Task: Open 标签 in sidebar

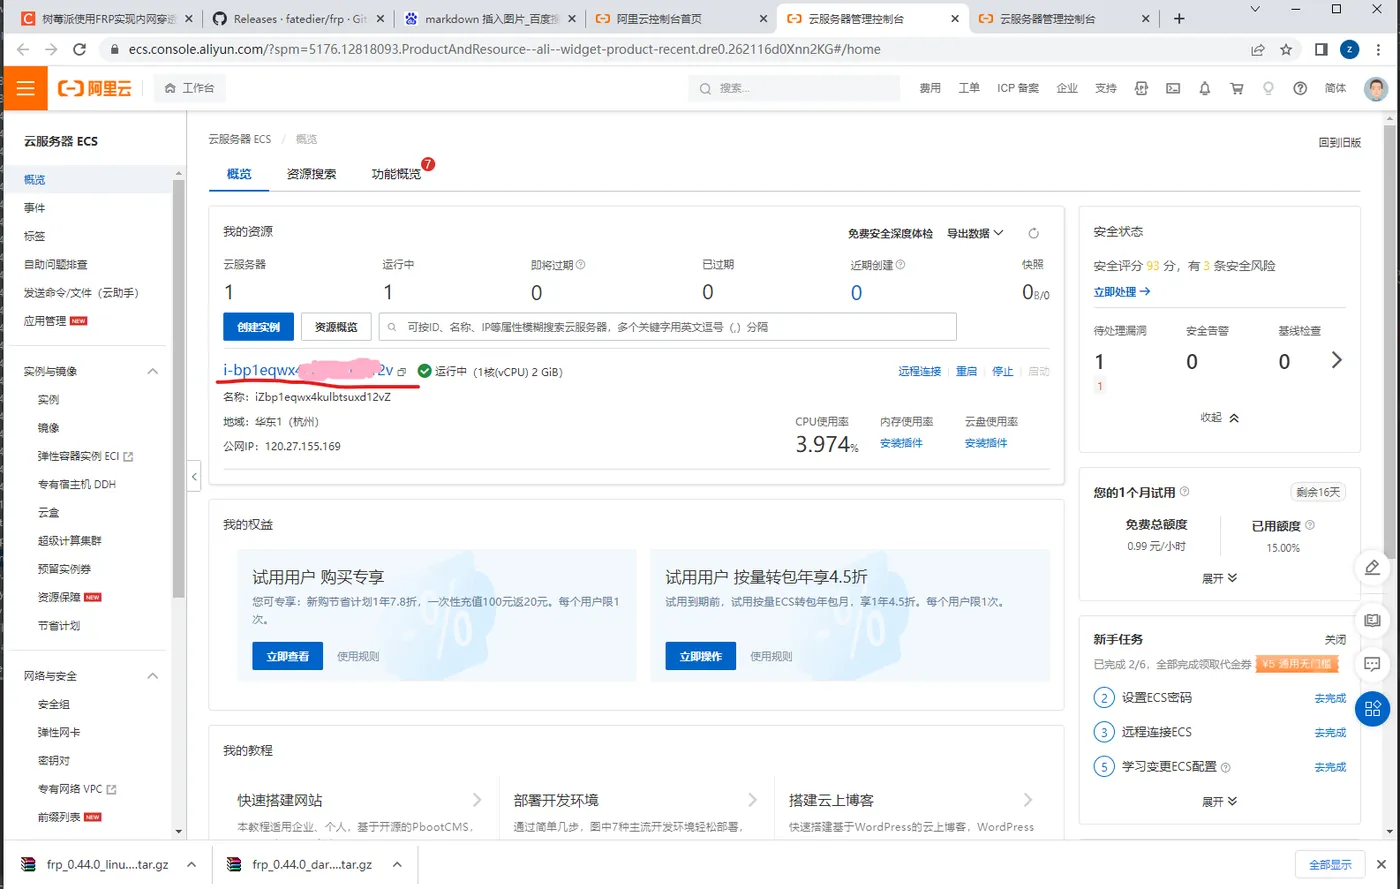Action: click(34, 236)
